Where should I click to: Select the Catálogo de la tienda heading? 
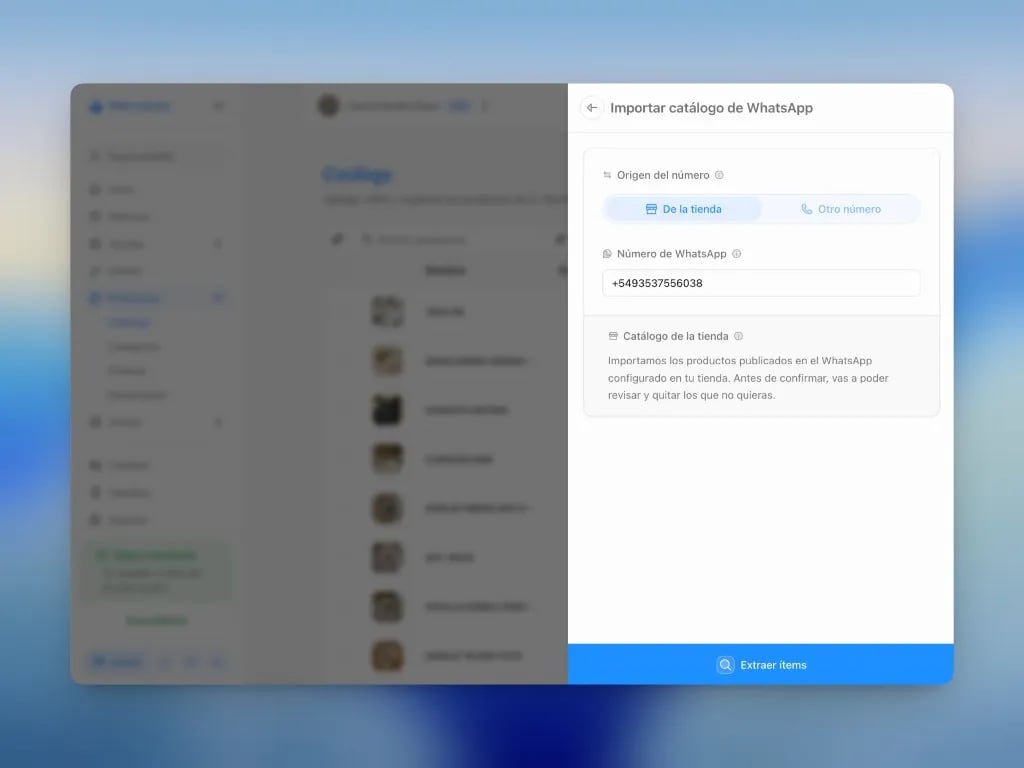tap(675, 336)
